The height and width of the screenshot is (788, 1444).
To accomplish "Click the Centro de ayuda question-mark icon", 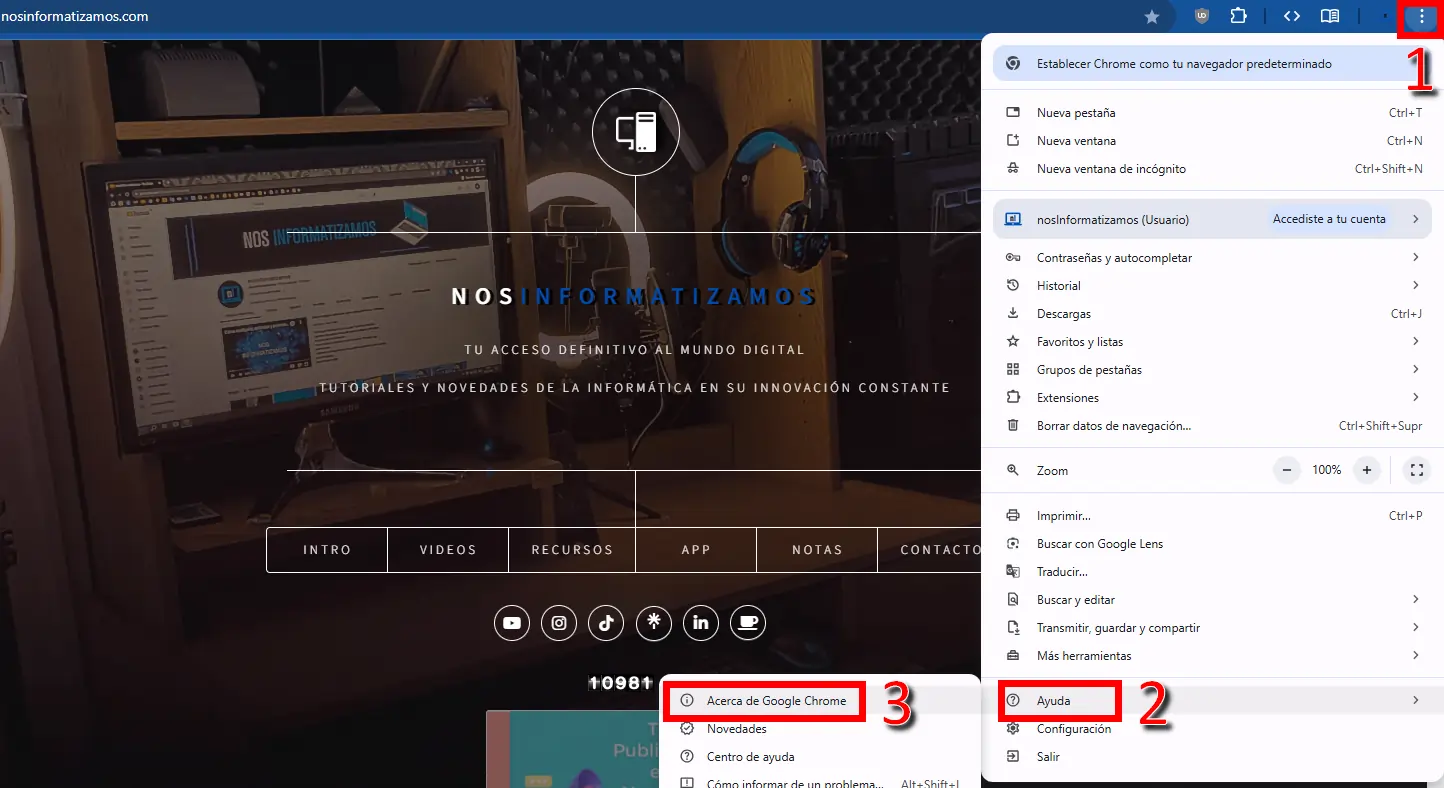I will pos(687,757).
